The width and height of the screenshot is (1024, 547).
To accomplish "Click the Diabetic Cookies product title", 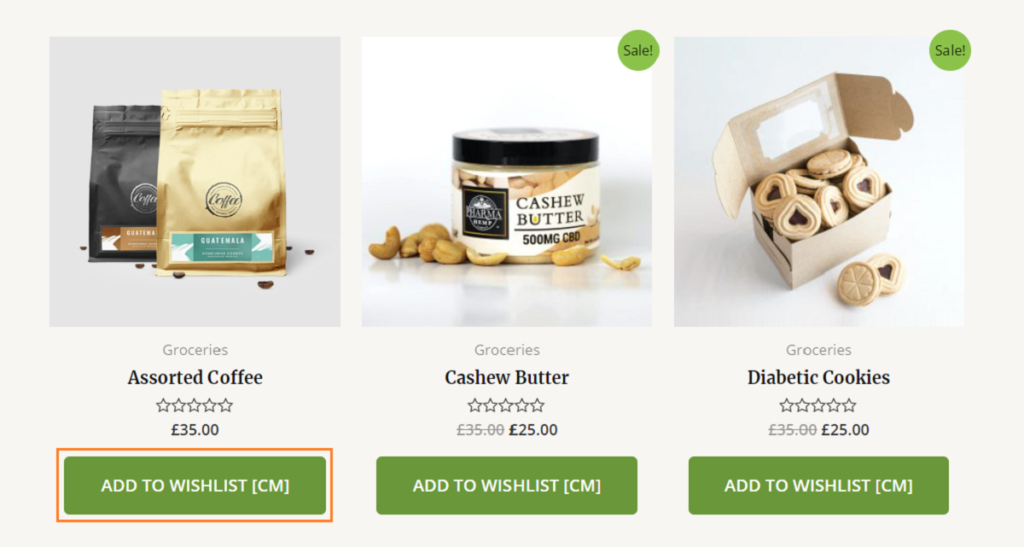I will tap(818, 377).
